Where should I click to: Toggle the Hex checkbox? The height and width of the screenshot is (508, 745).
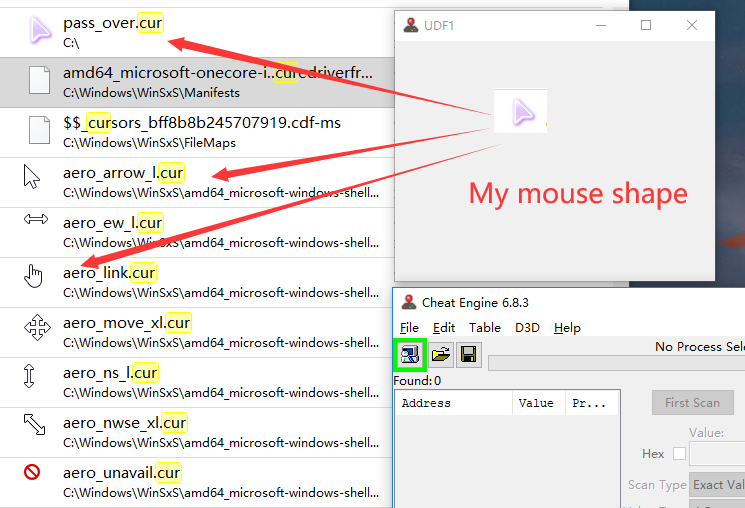pos(679,453)
